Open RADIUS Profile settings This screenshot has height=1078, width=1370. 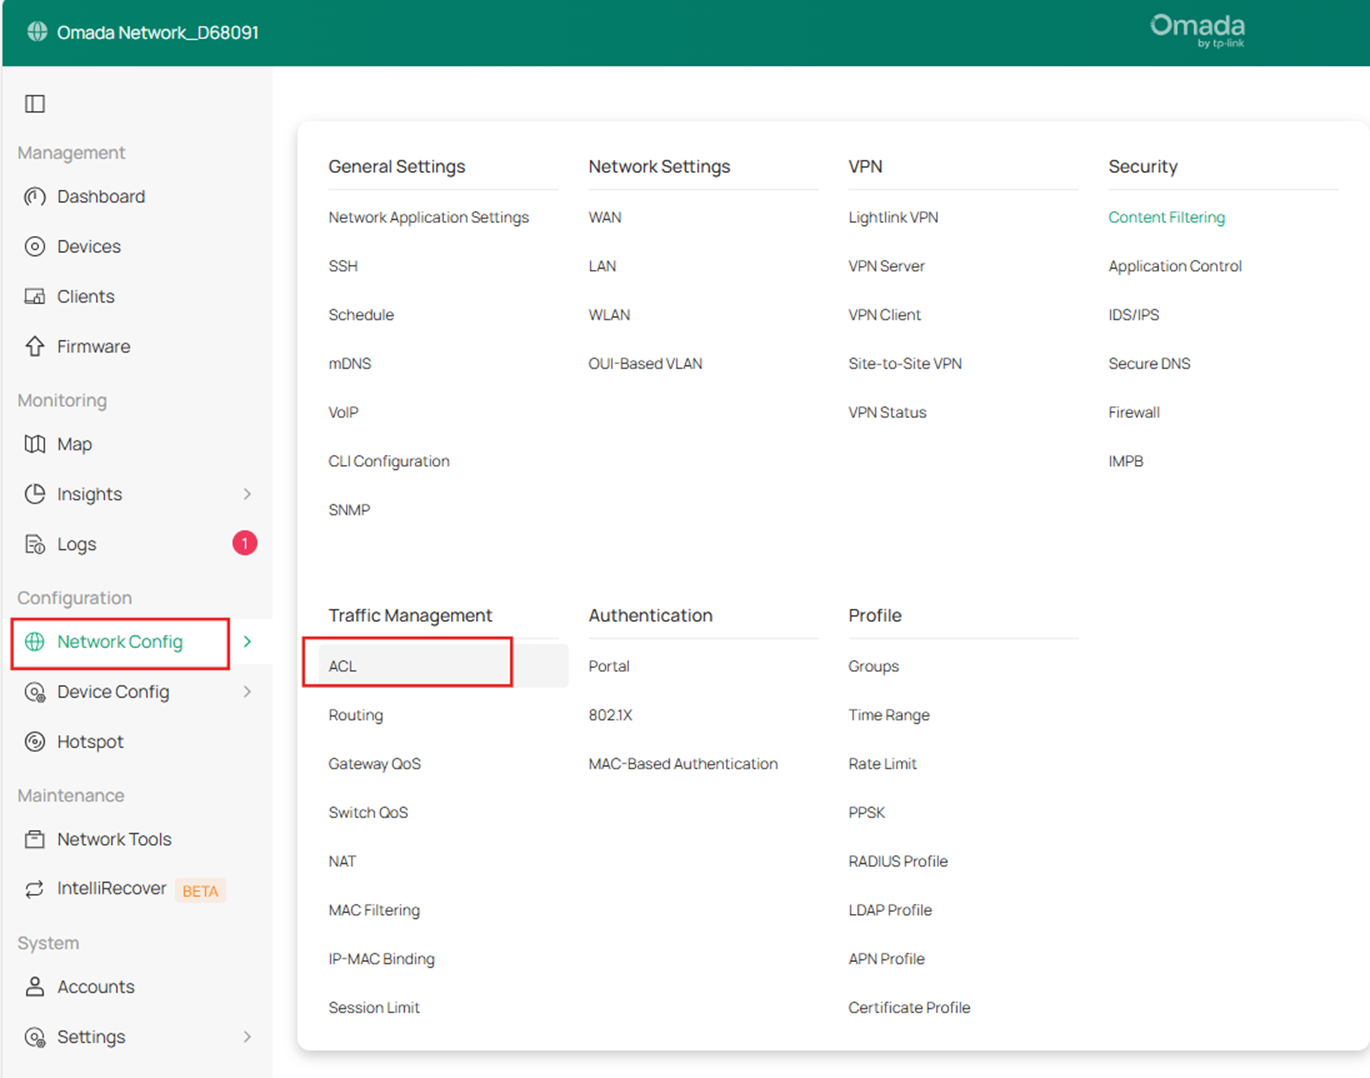click(898, 861)
